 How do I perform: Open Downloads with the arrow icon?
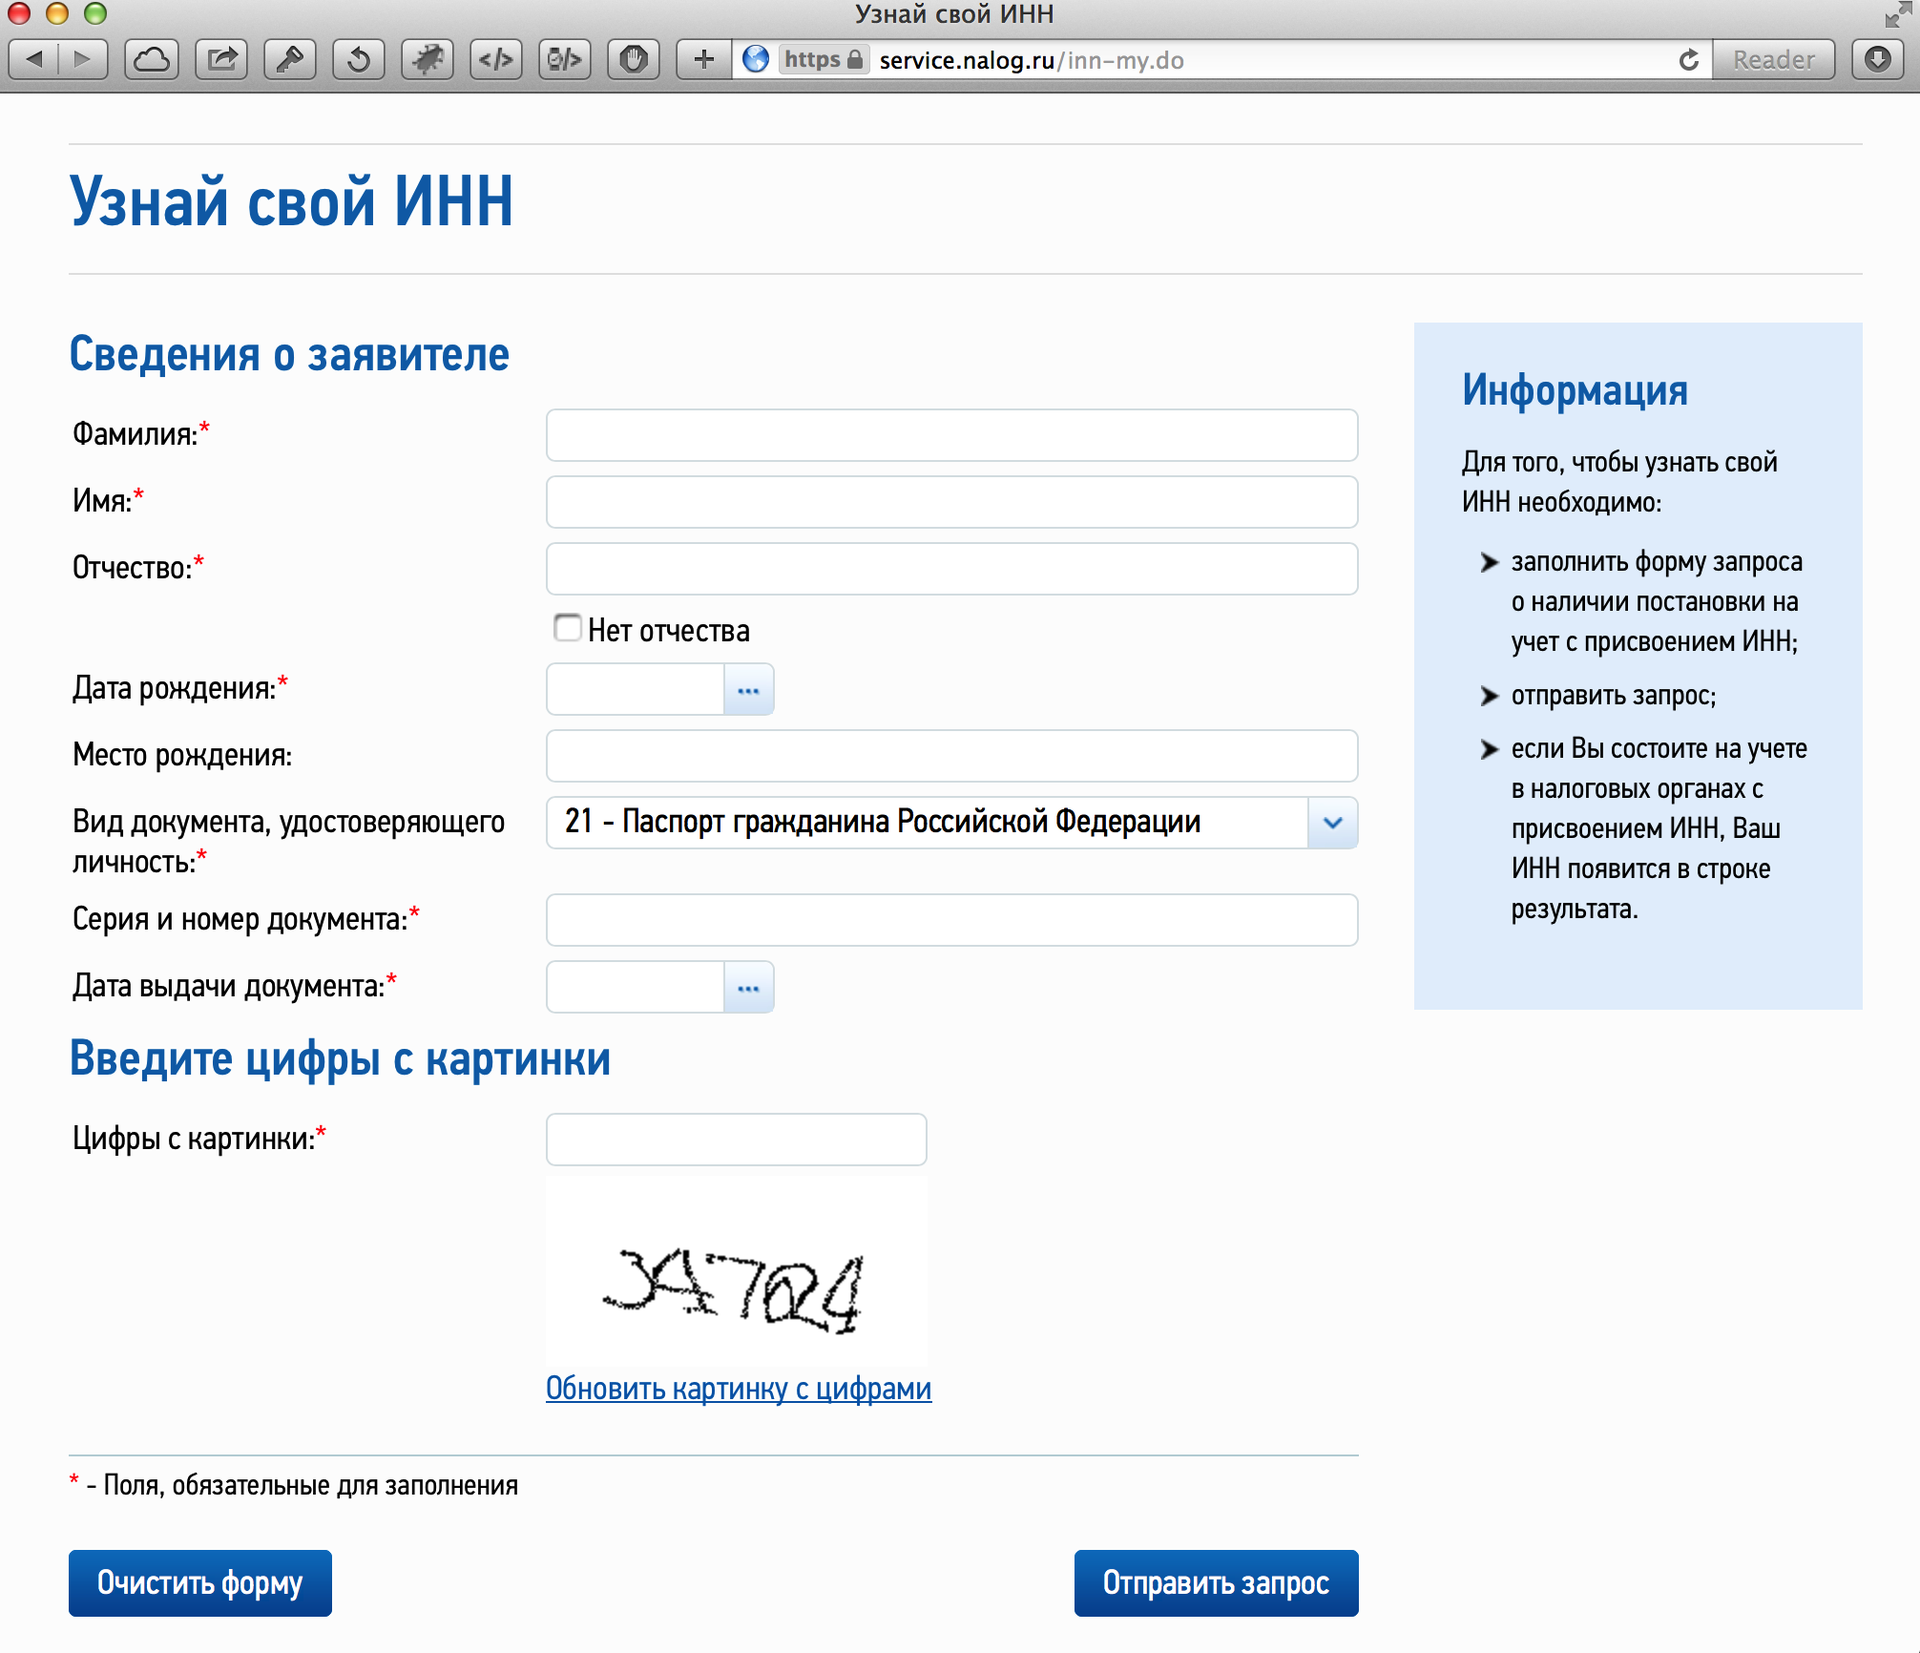click(1877, 59)
